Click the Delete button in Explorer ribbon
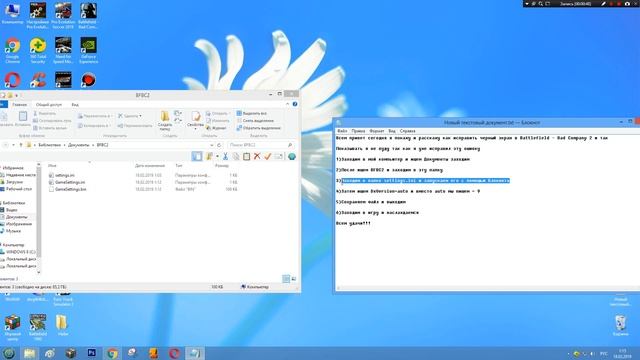640x360 pixels. tap(130, 116)
